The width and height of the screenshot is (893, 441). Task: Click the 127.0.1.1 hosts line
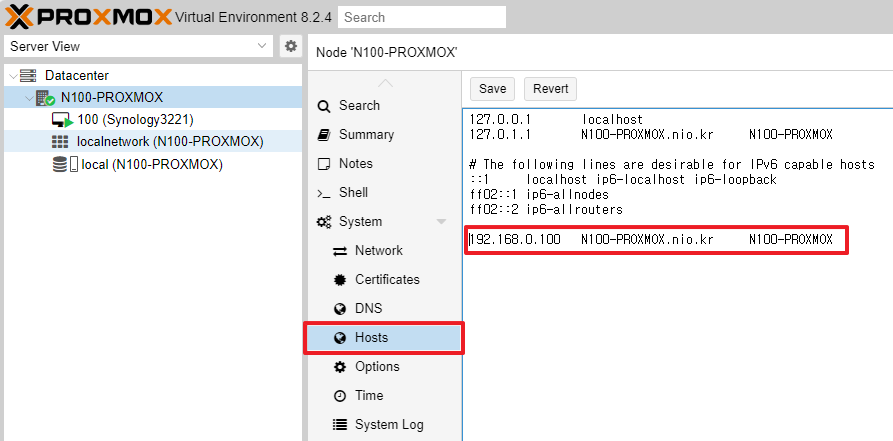(x=651, y=134)
